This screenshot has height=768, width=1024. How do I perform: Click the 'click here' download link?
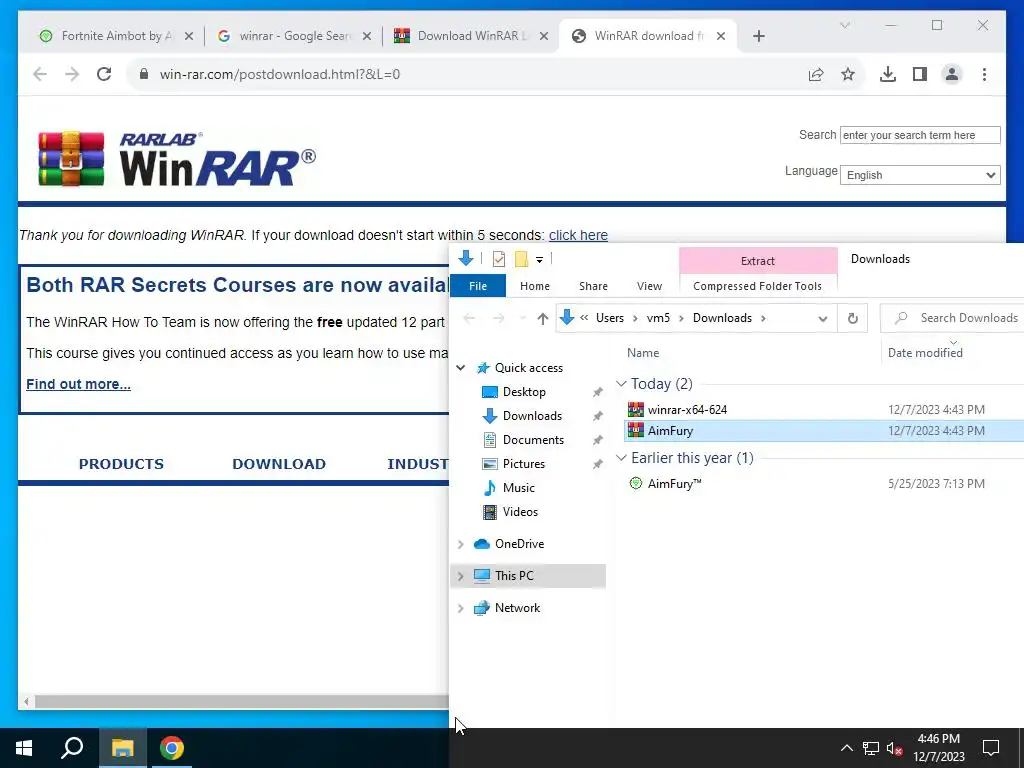pos(578,235)
